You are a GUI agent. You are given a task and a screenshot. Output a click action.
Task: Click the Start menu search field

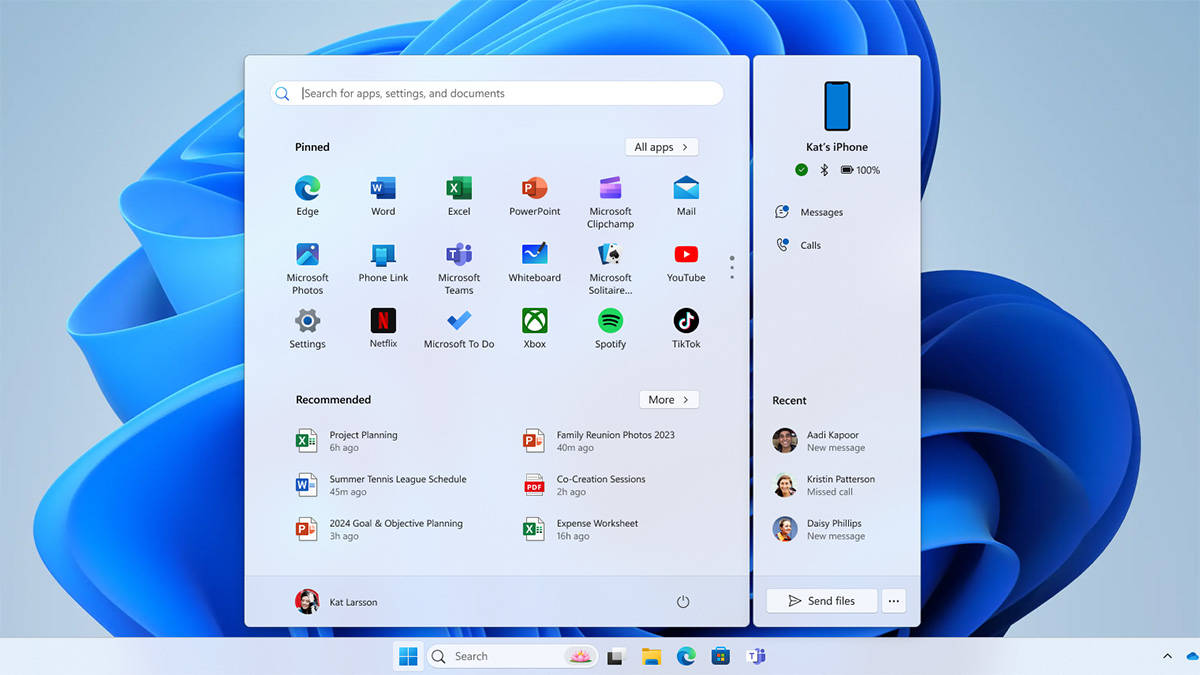[497, 93]
